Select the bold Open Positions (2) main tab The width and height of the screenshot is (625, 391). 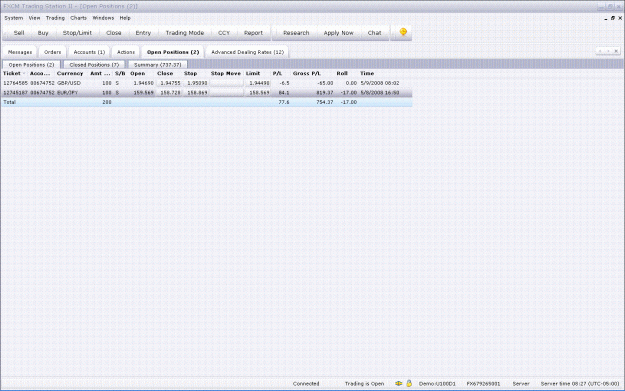point(173,52)
